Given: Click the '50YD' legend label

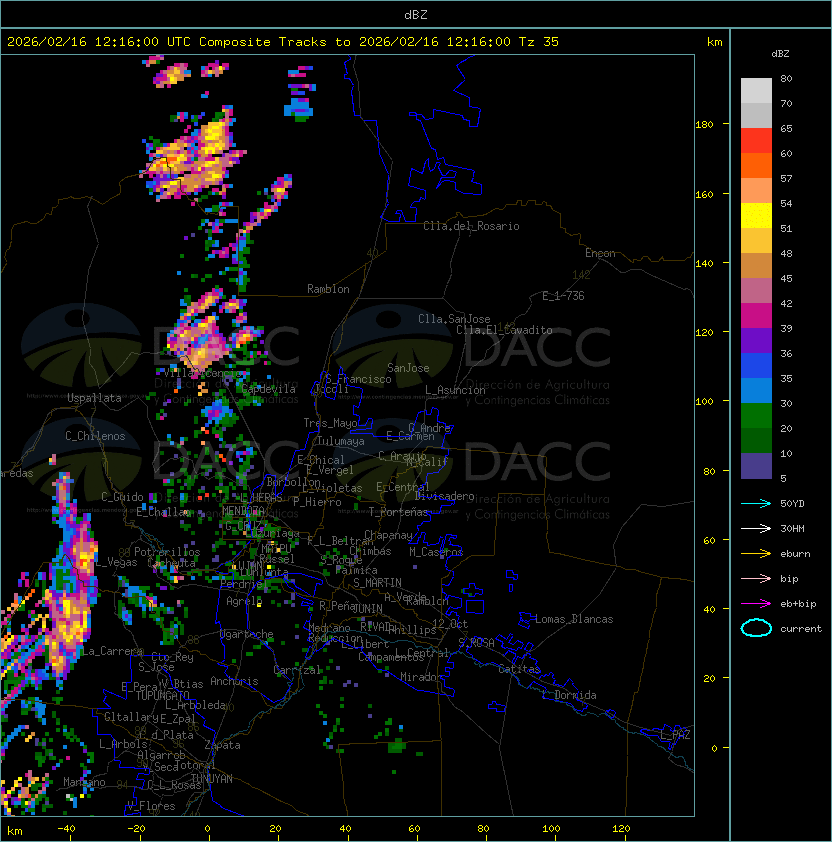Looking at the screenshot, I should tap(792, 503).
